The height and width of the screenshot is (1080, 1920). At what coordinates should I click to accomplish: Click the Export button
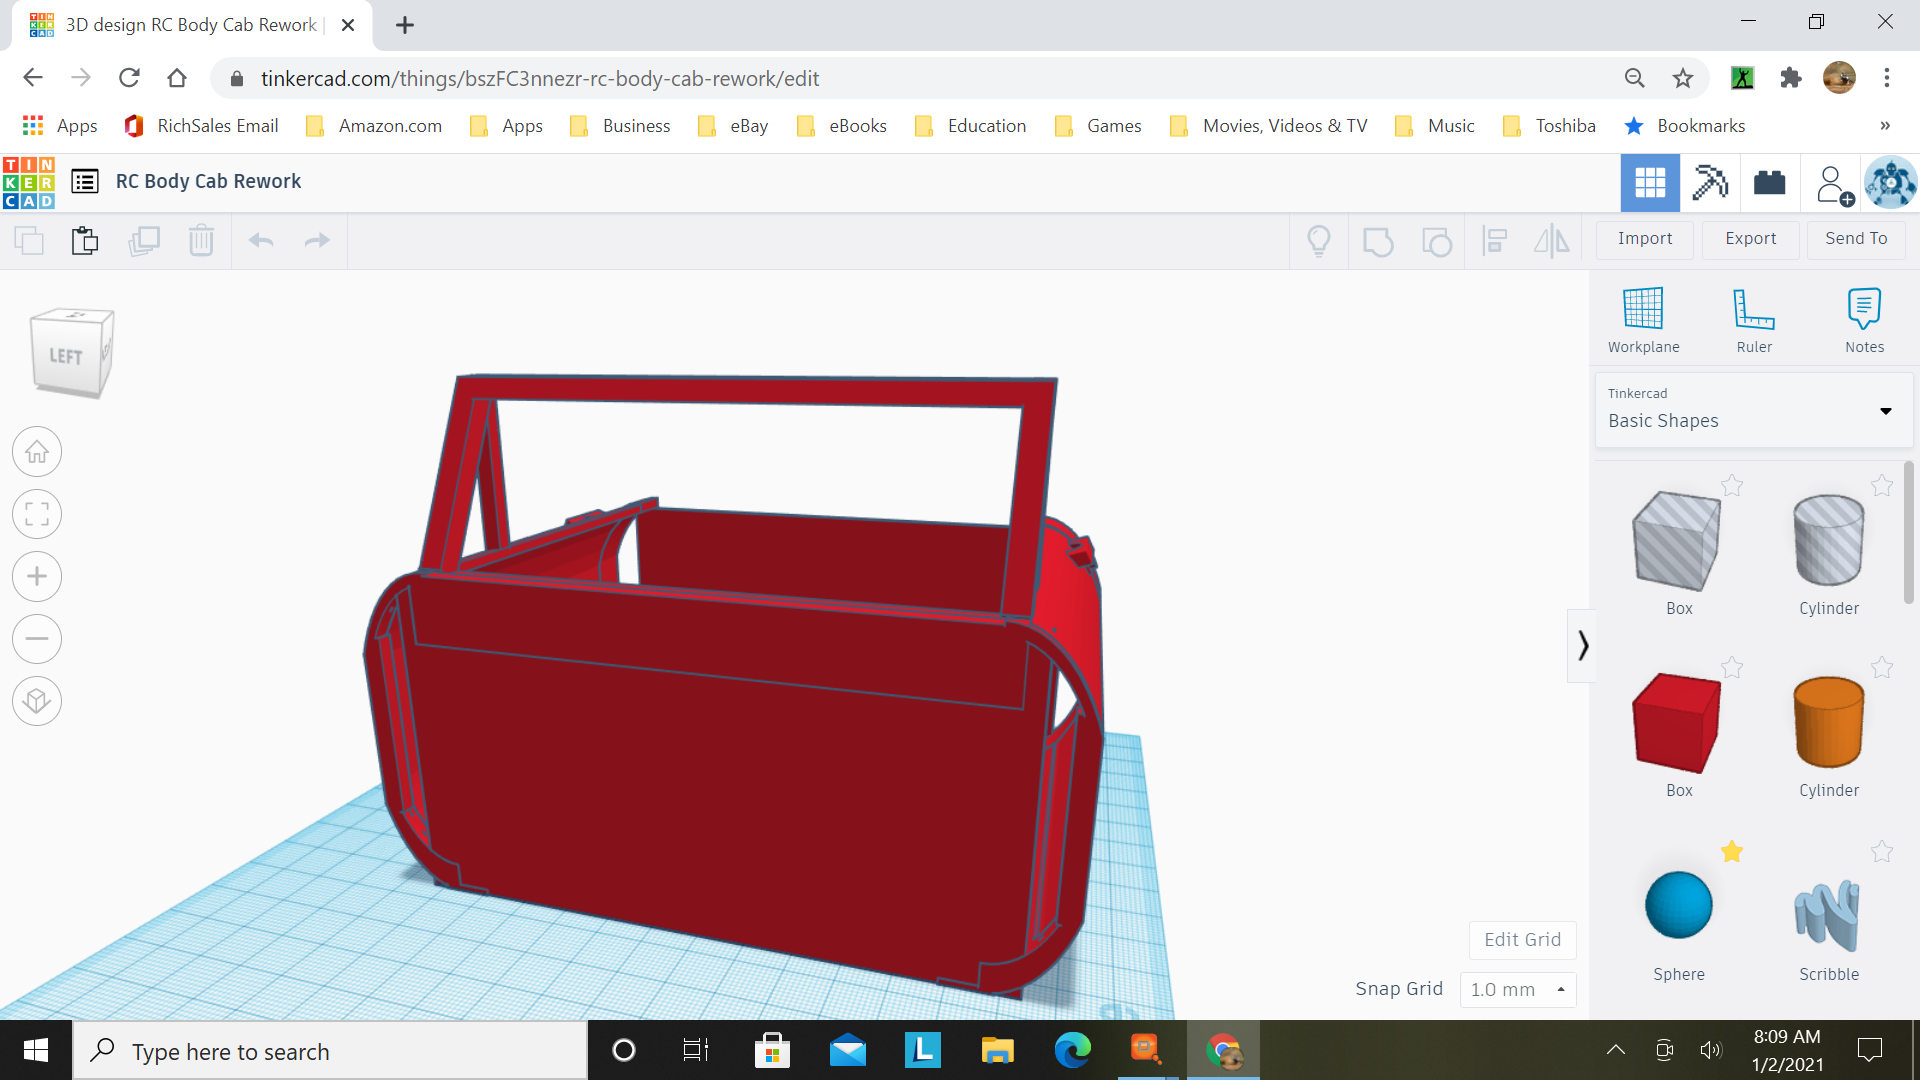tap(1750, 239)
